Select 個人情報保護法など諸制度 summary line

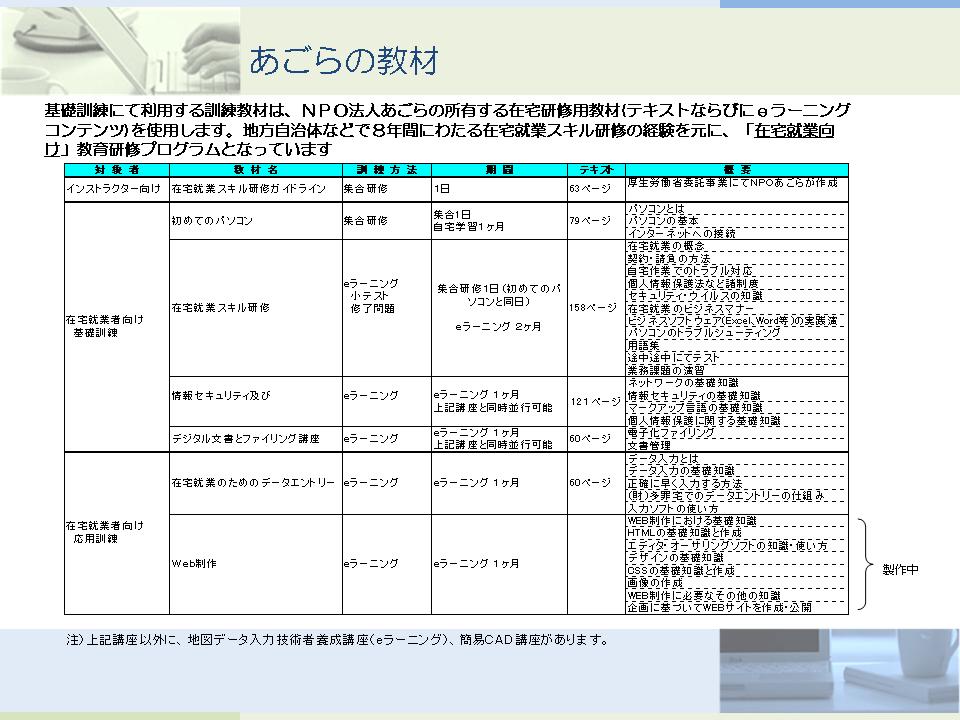tap(693, 283)
